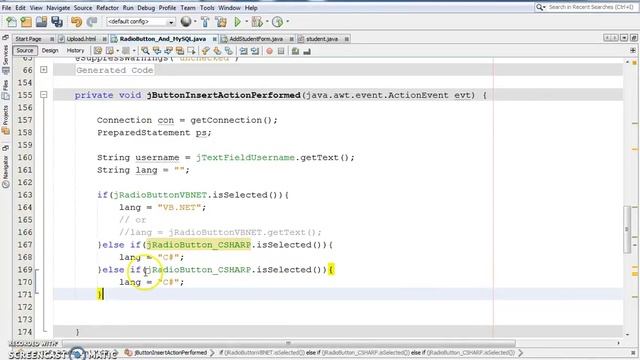Collapse the jButtonInsertActionPerformed method fold
The image size is (640, 360).
click(44, 95)
